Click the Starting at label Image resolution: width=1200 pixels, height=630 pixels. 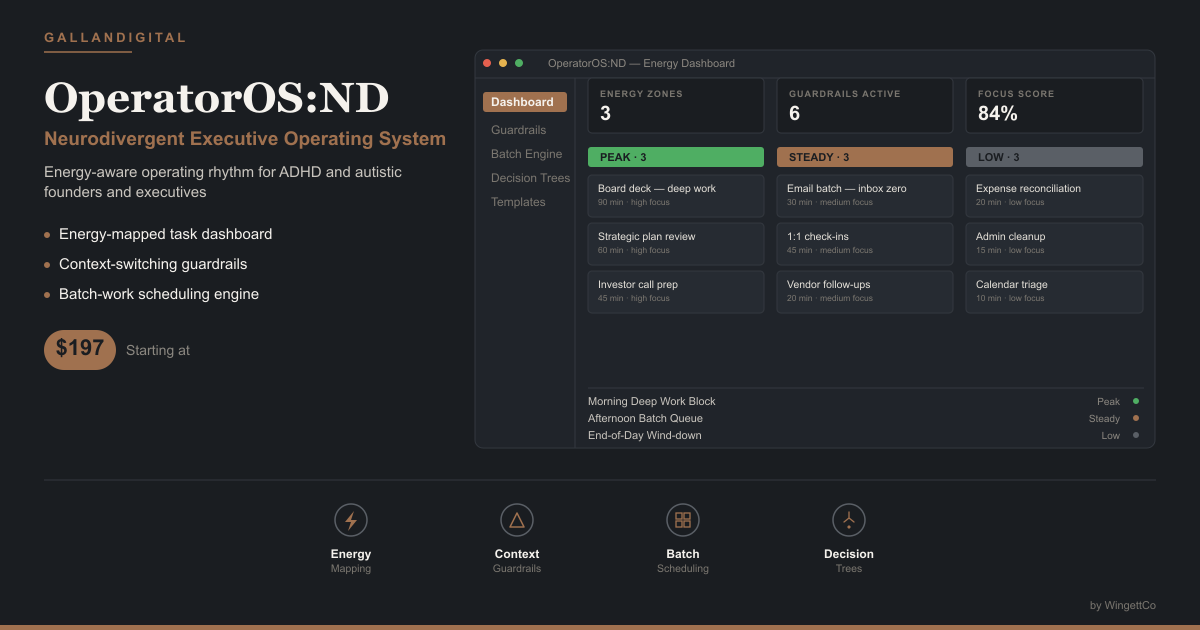click(x=158, y=351)
